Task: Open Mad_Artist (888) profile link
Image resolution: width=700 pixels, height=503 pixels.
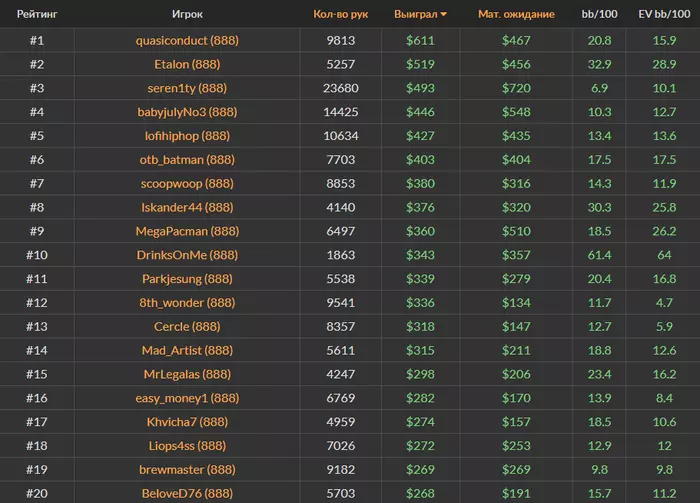Action: [x=187, y=350]
